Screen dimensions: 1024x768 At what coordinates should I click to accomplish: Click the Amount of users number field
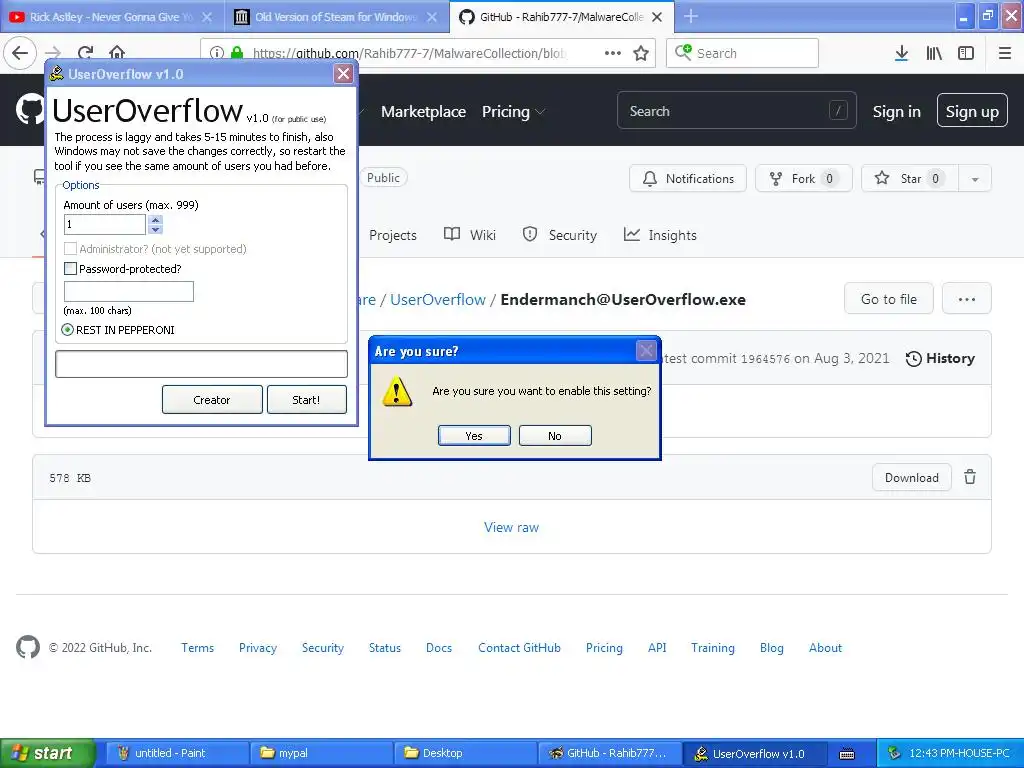tap(104, 225)
